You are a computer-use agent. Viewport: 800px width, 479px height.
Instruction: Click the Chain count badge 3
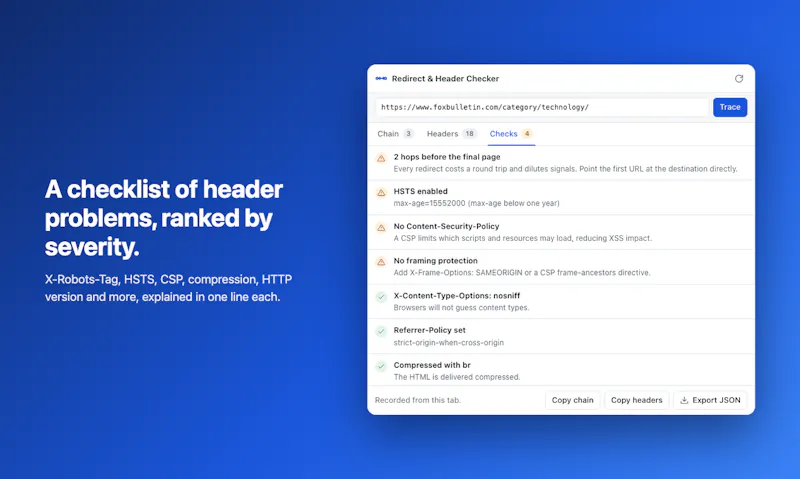tap(408, 134)
